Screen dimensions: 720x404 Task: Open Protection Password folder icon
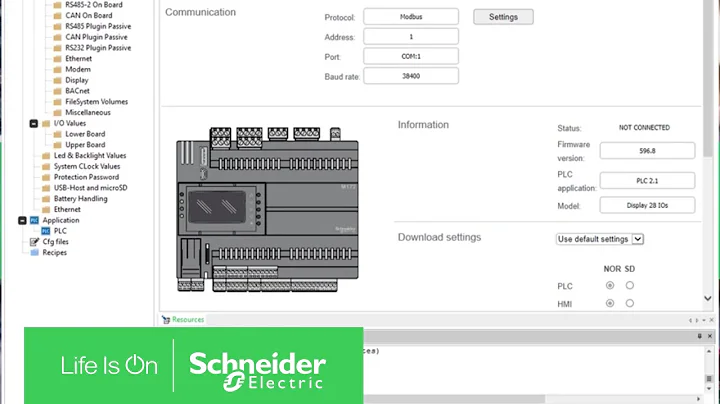(46, 177)
